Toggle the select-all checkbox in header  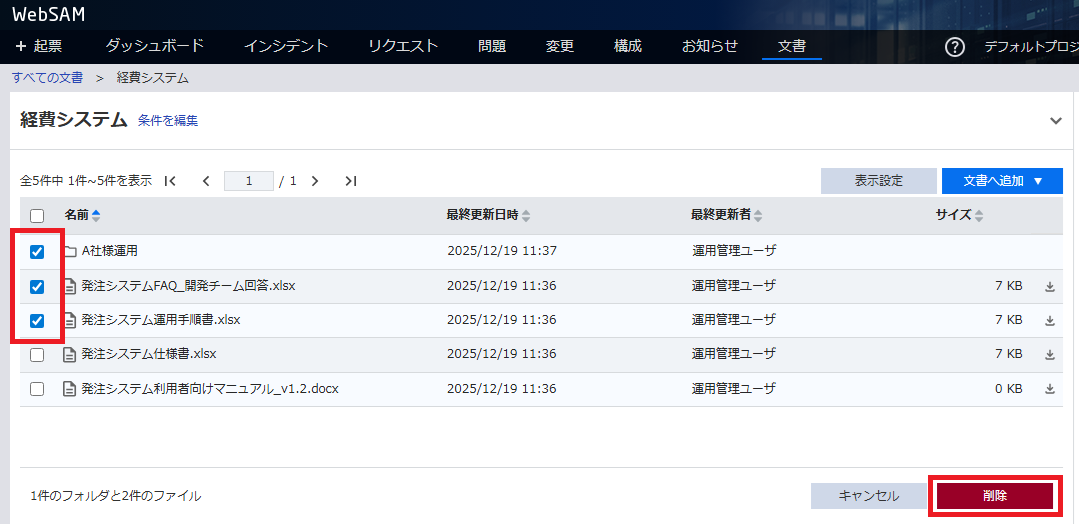click(37, 215)
